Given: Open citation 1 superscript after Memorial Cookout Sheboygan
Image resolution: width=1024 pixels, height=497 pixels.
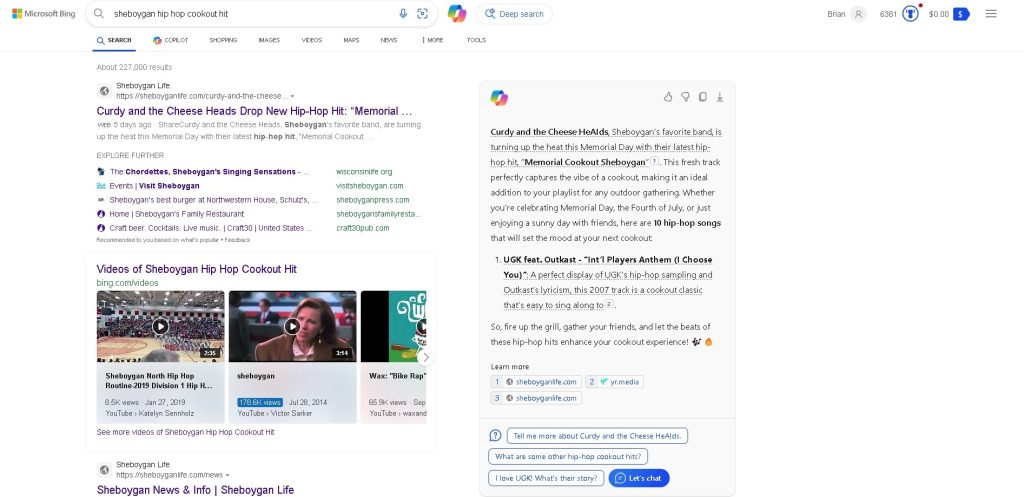Looking at the screenshot, I should pyautogui.click(x=655, y=161).
